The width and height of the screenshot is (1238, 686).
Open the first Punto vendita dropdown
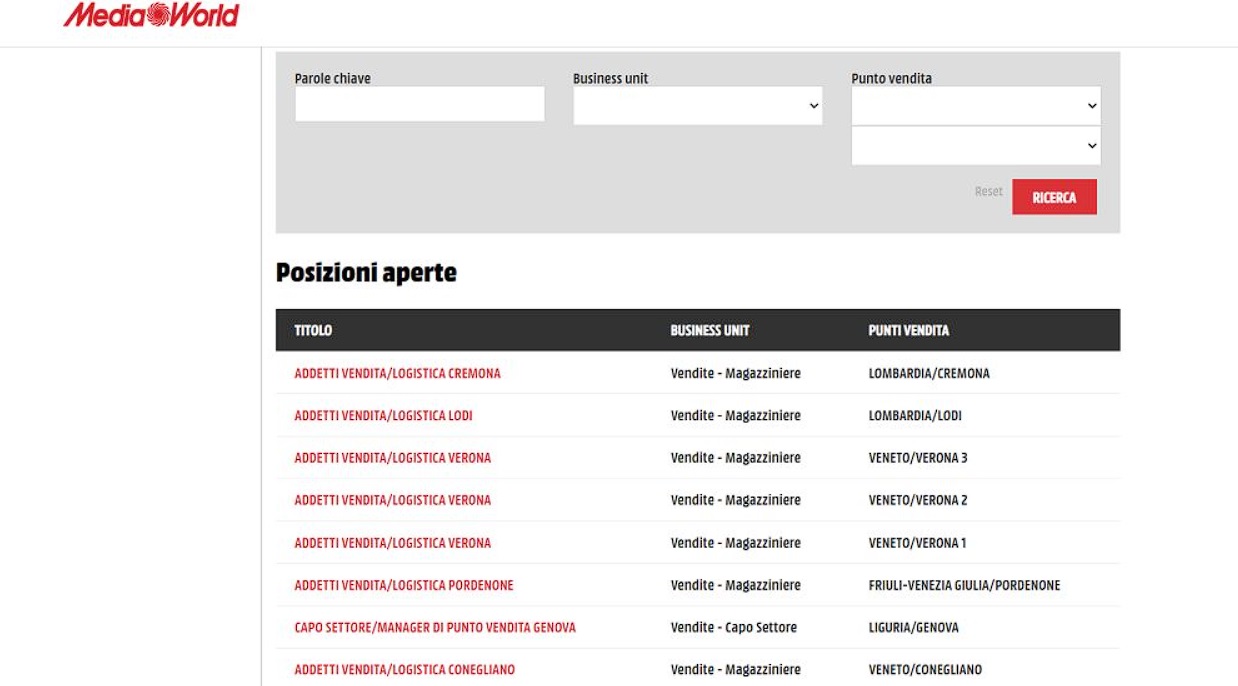(976, 105)
